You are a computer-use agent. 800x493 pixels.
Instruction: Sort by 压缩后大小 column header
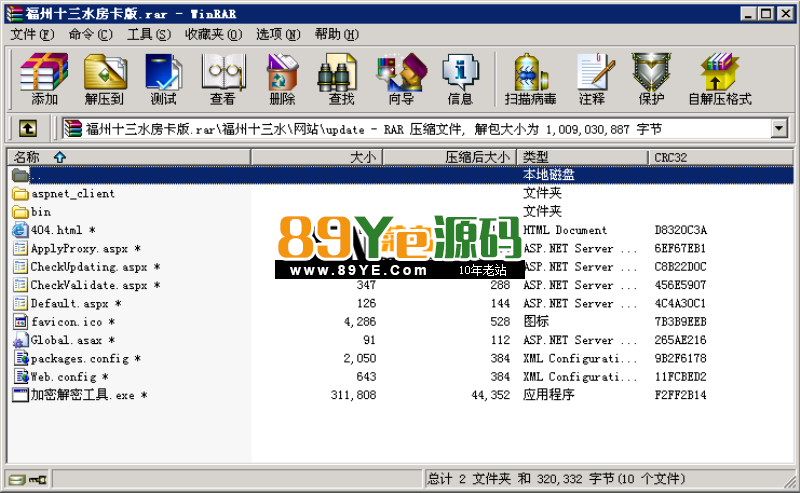449,157
